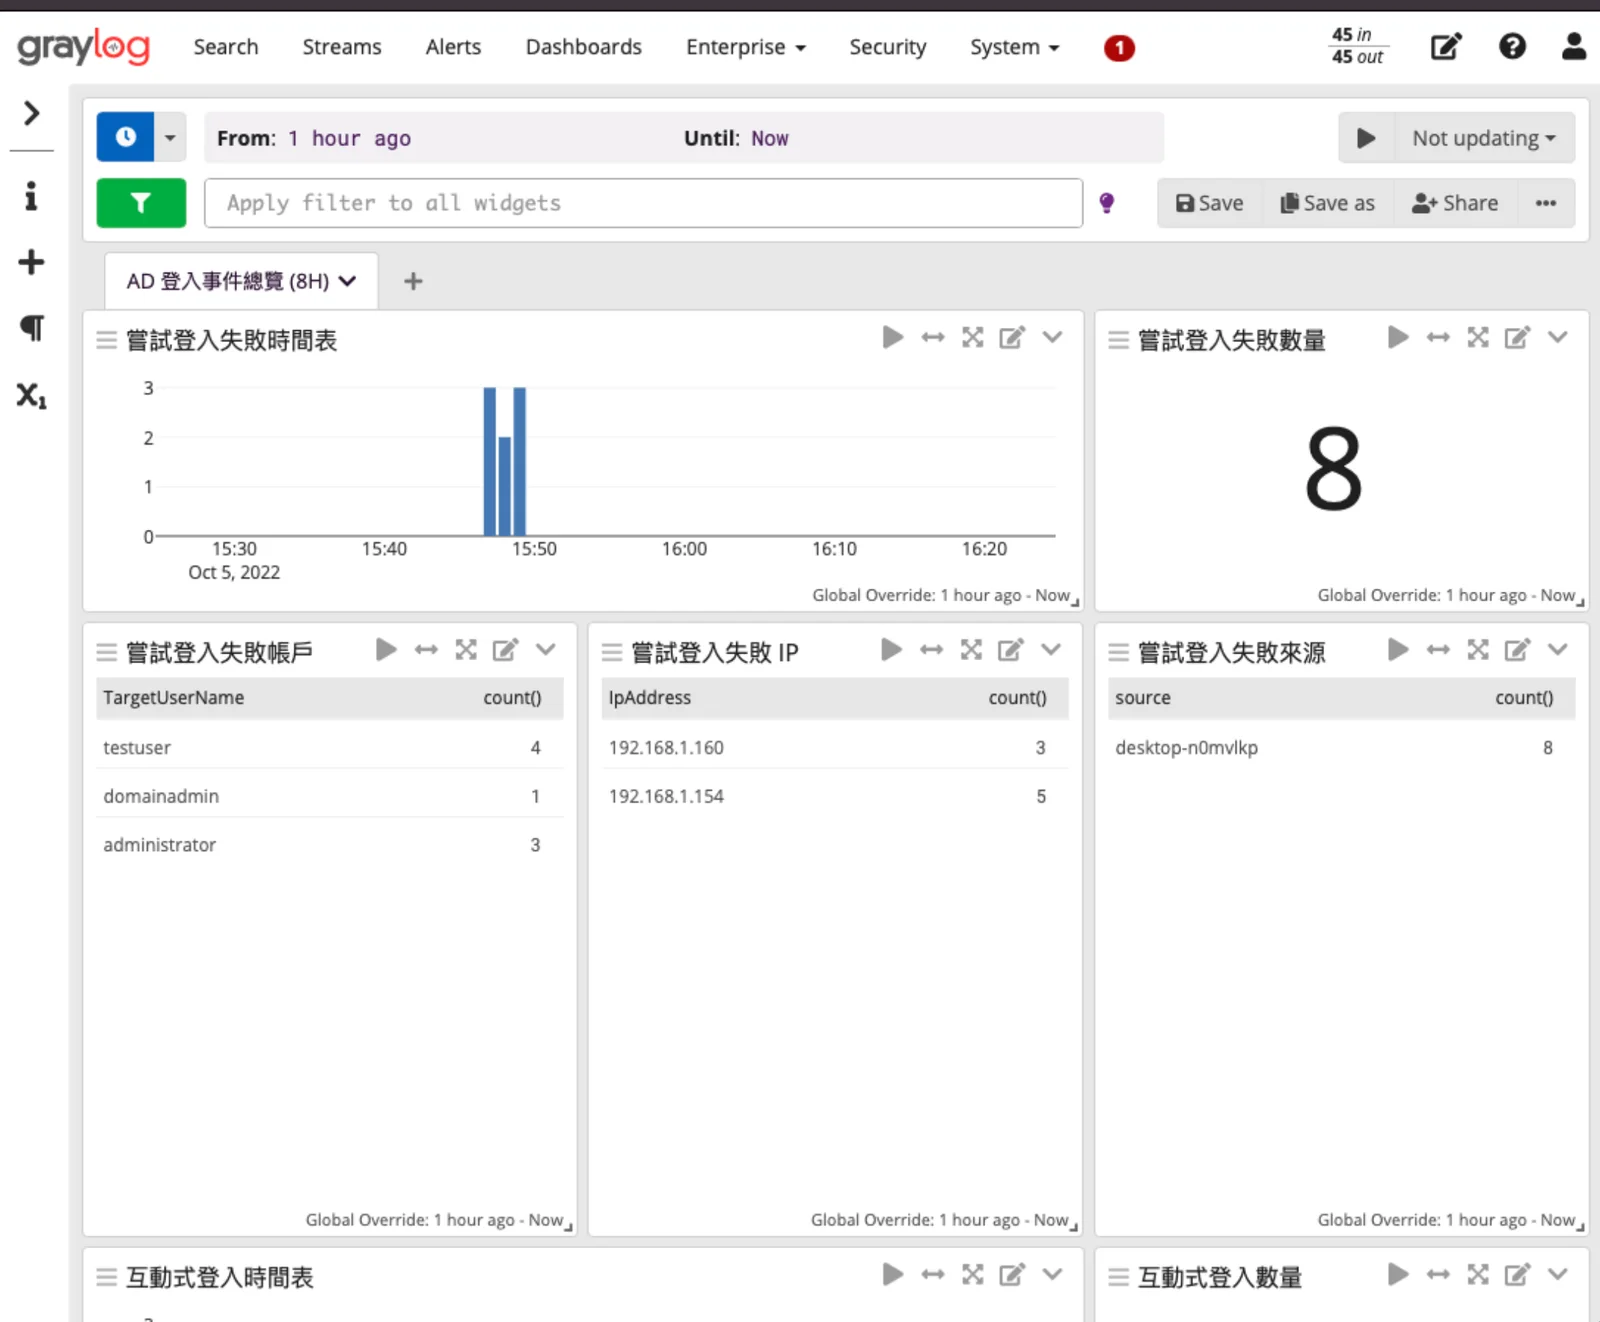Expand the left sidebar with the chevron
The width and height of the screenshot is (1600, 1322).
(31, 113)
